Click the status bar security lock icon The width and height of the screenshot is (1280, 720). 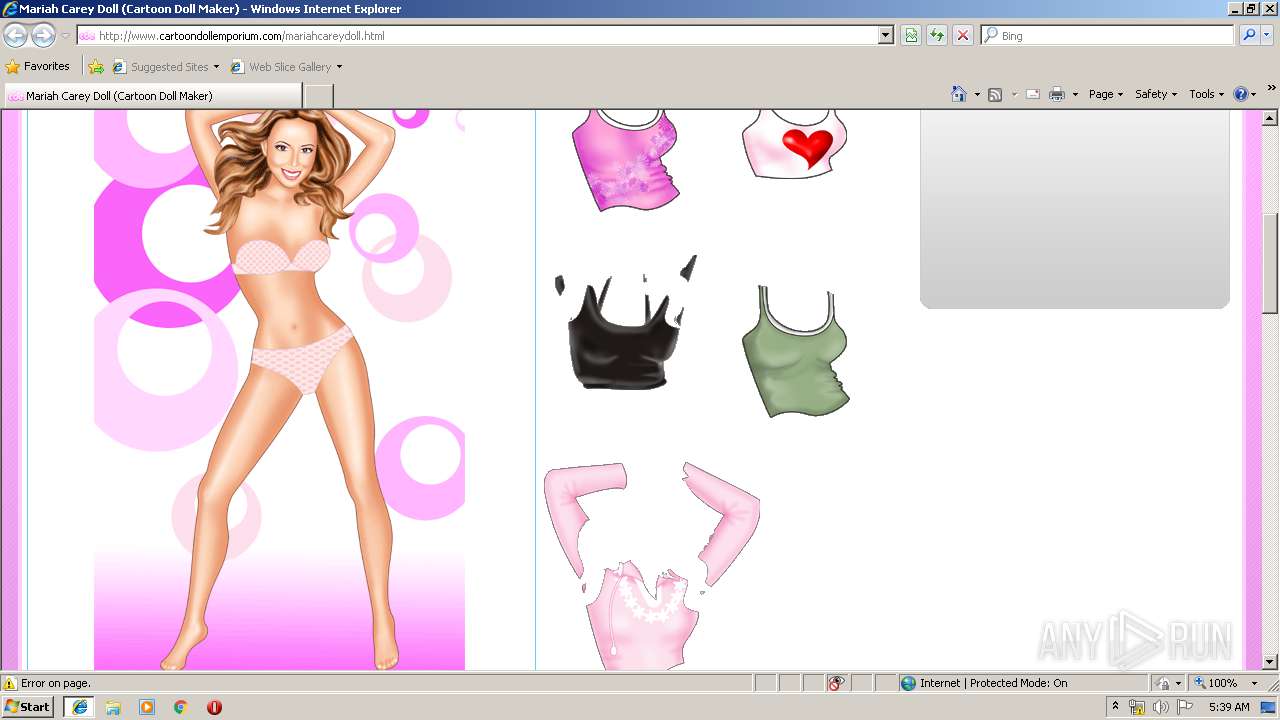coord(1163,683)
